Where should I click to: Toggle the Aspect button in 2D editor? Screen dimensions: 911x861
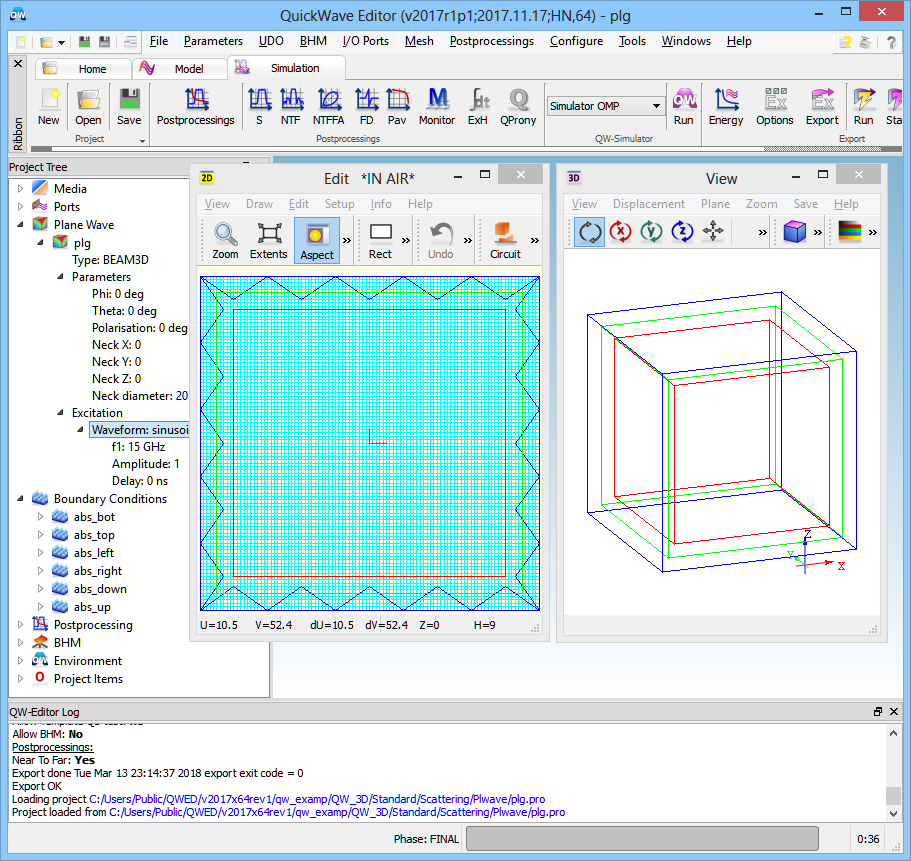click(x=317, y=240)
